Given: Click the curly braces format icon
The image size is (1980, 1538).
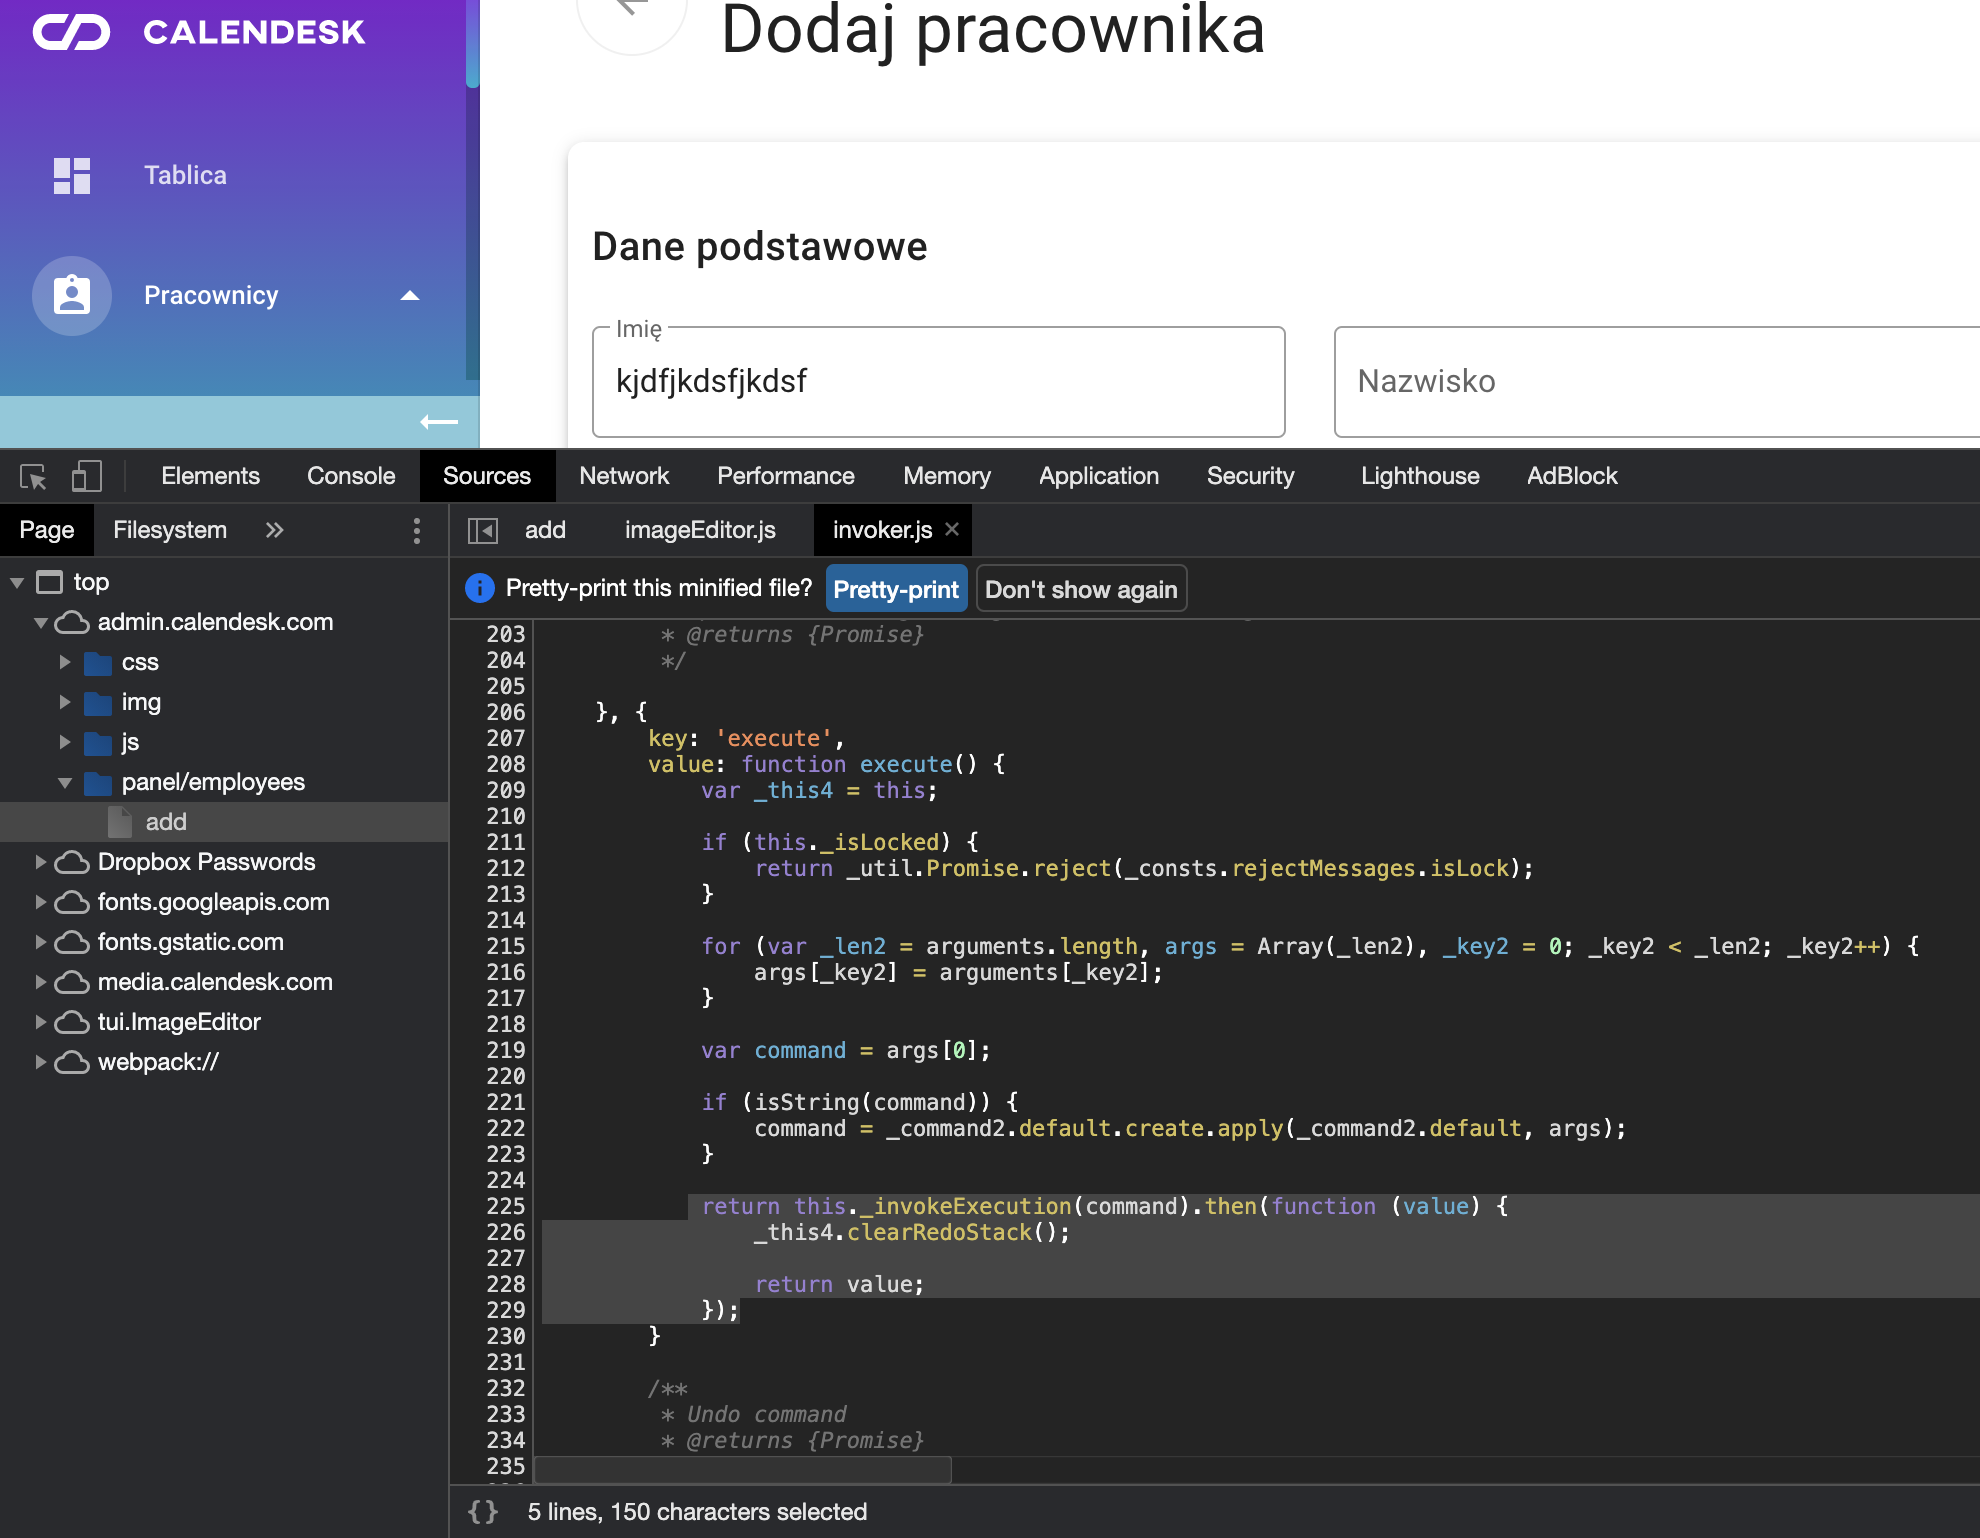Looking at the screenshot, I should tap(483, 1512).
